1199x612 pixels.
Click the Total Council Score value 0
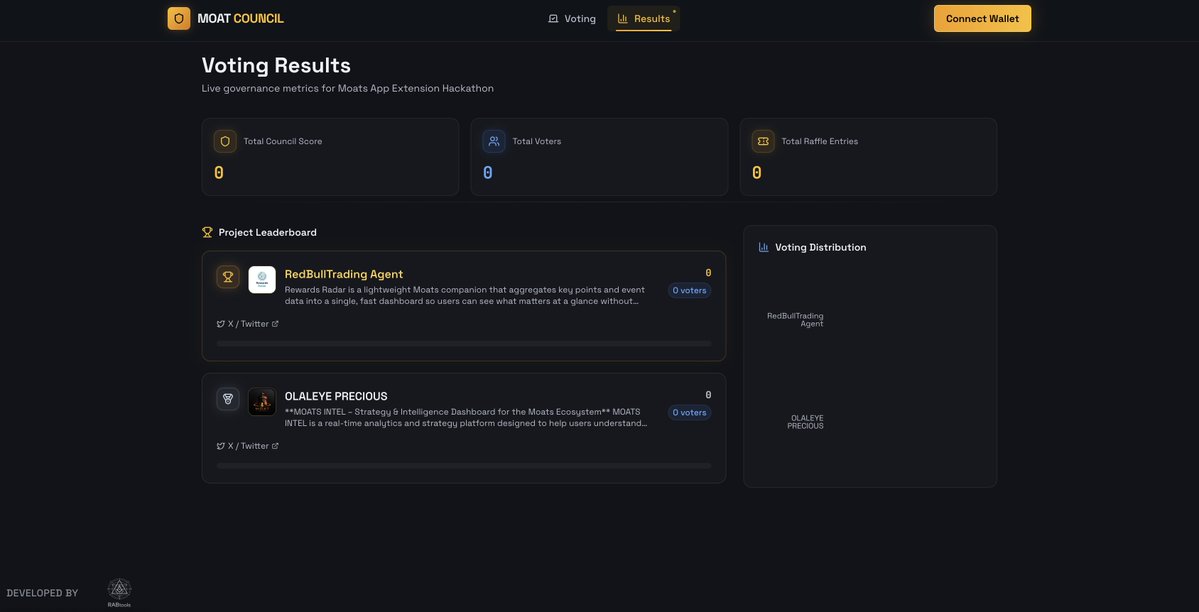click(219, 173)
